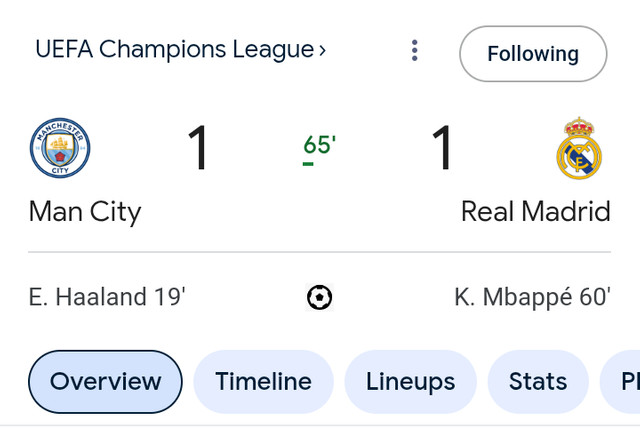Click the live 65' match minute indicator

(x=319, y=145)
